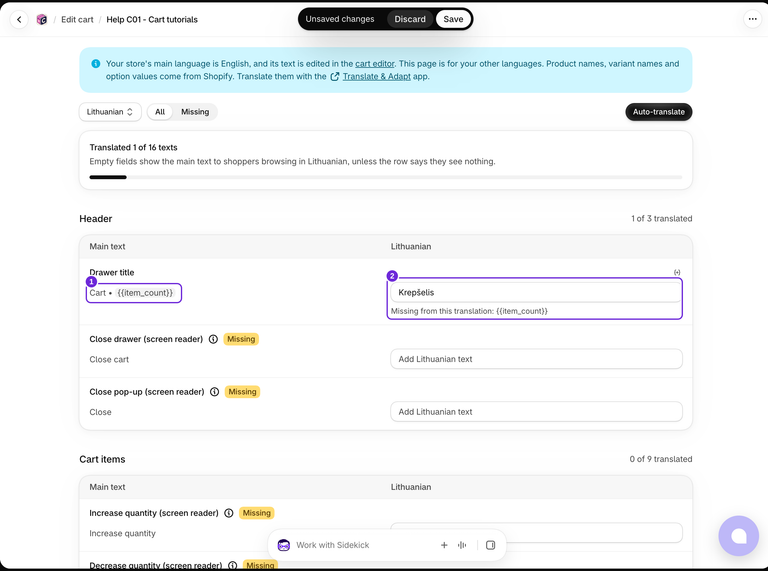Image resolution: width=768 pixels, height=571 pixels.
Task: Start voice input in Sidekick bar
Action: coord(462,545)
